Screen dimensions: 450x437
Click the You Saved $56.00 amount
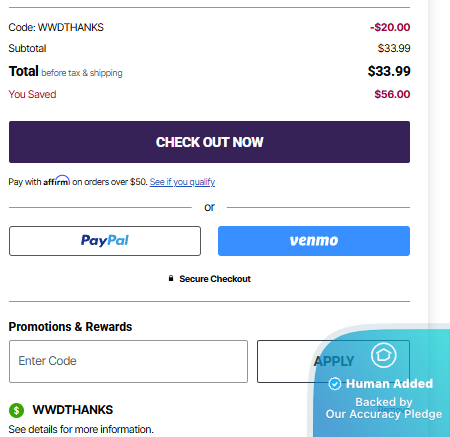392,94
